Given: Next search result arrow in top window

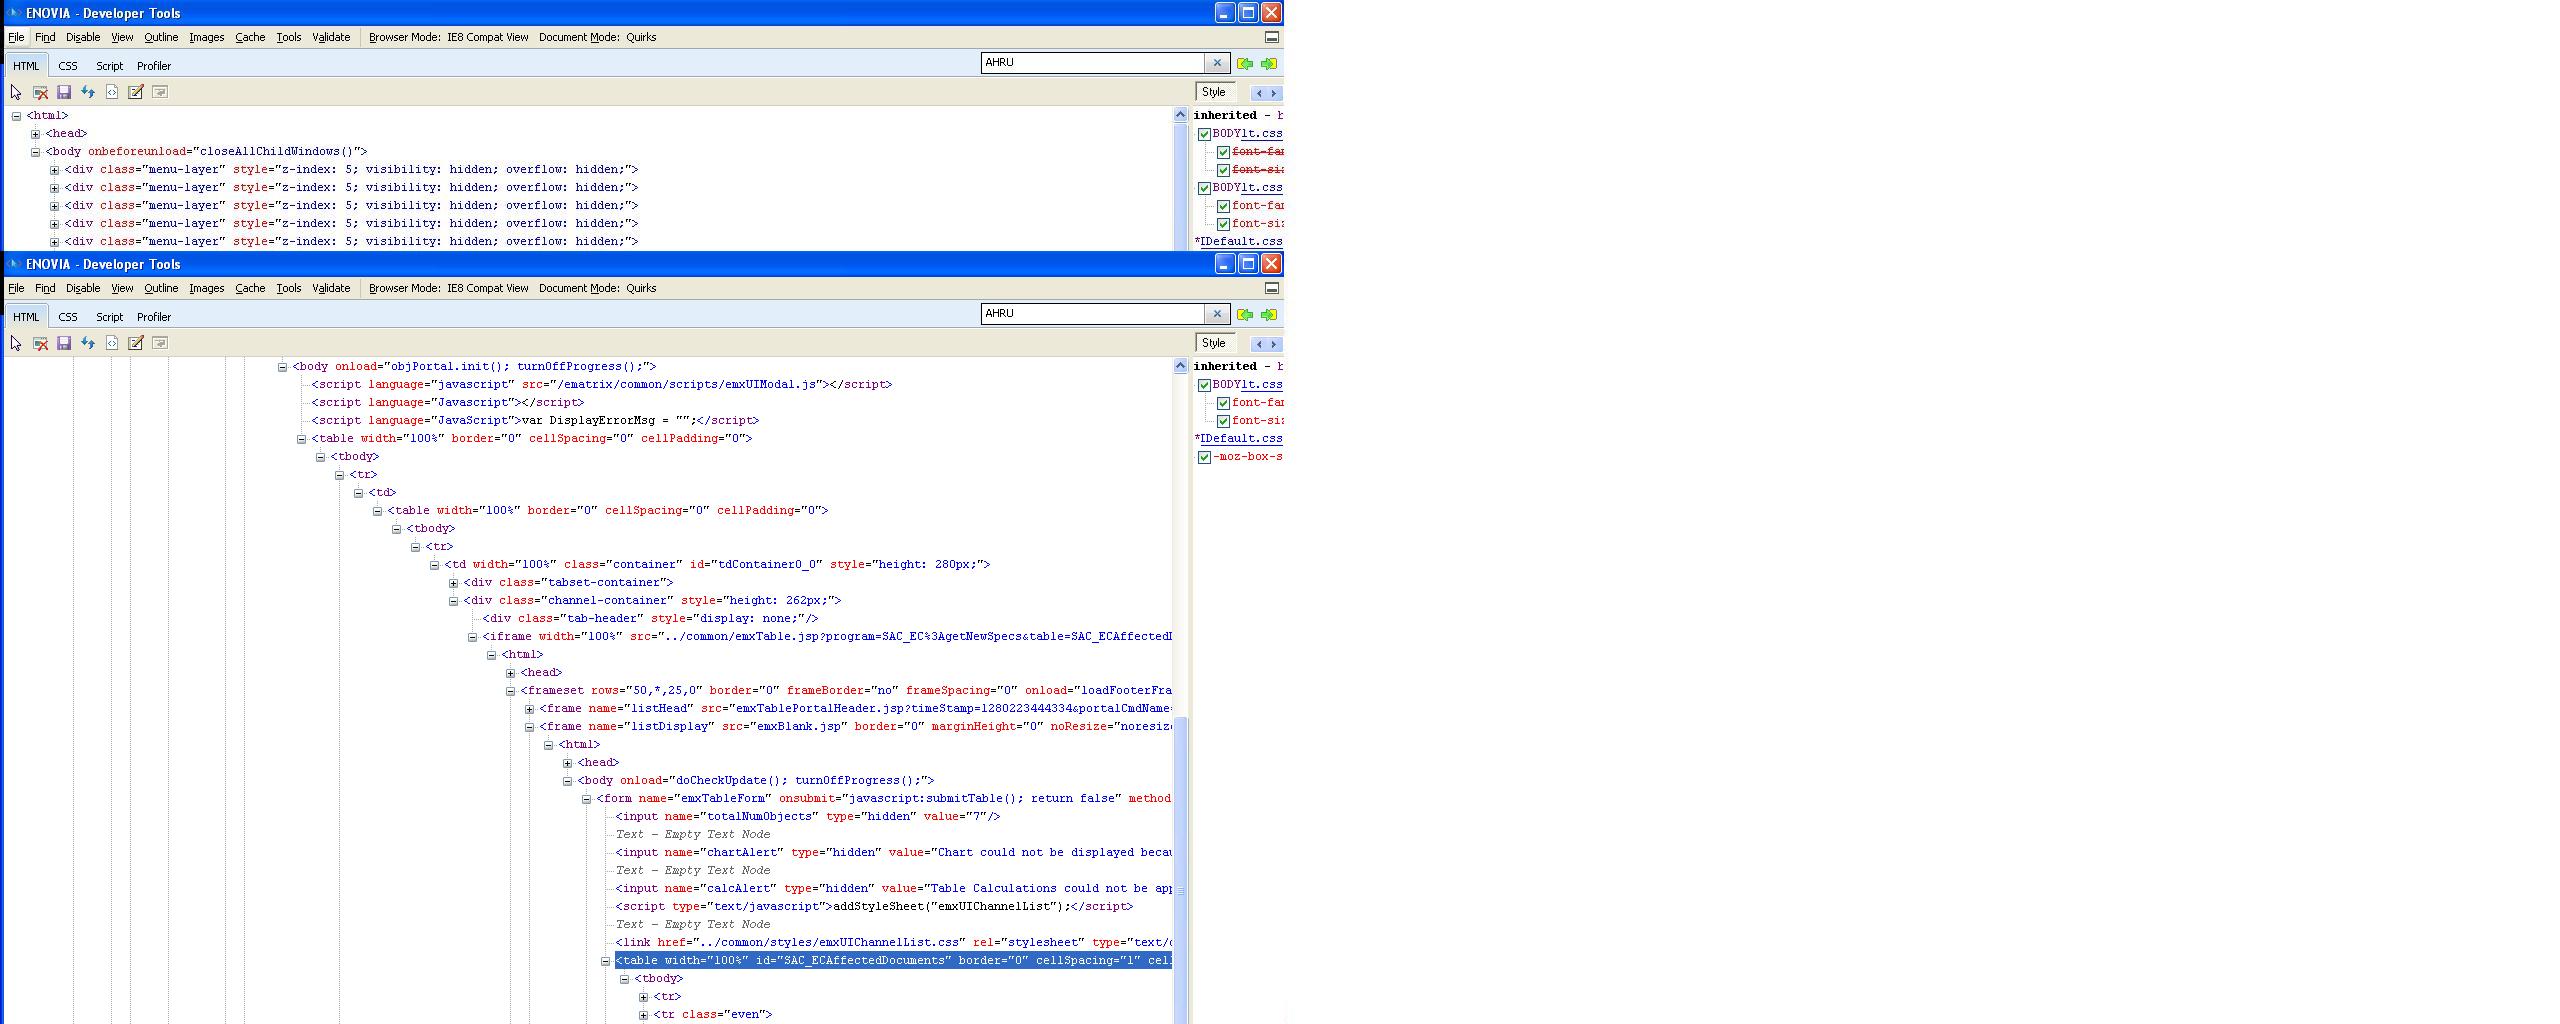Looking at the screenshot, I should click(1269, 64).
